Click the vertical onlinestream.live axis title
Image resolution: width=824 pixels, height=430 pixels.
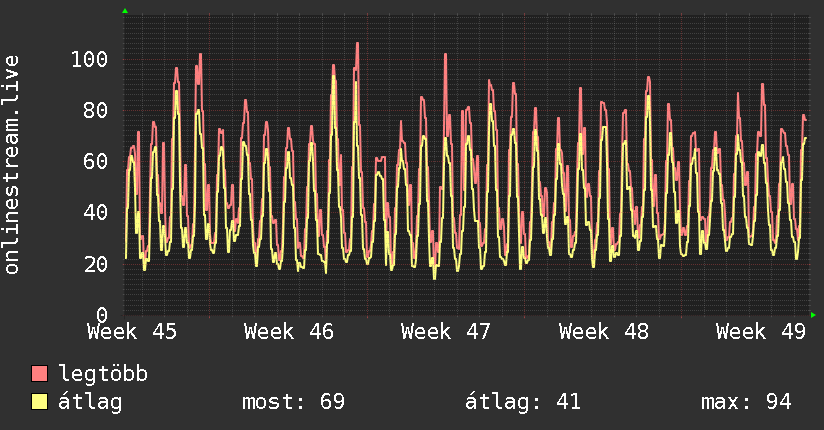pyautogui.click(x=12, y=165)
